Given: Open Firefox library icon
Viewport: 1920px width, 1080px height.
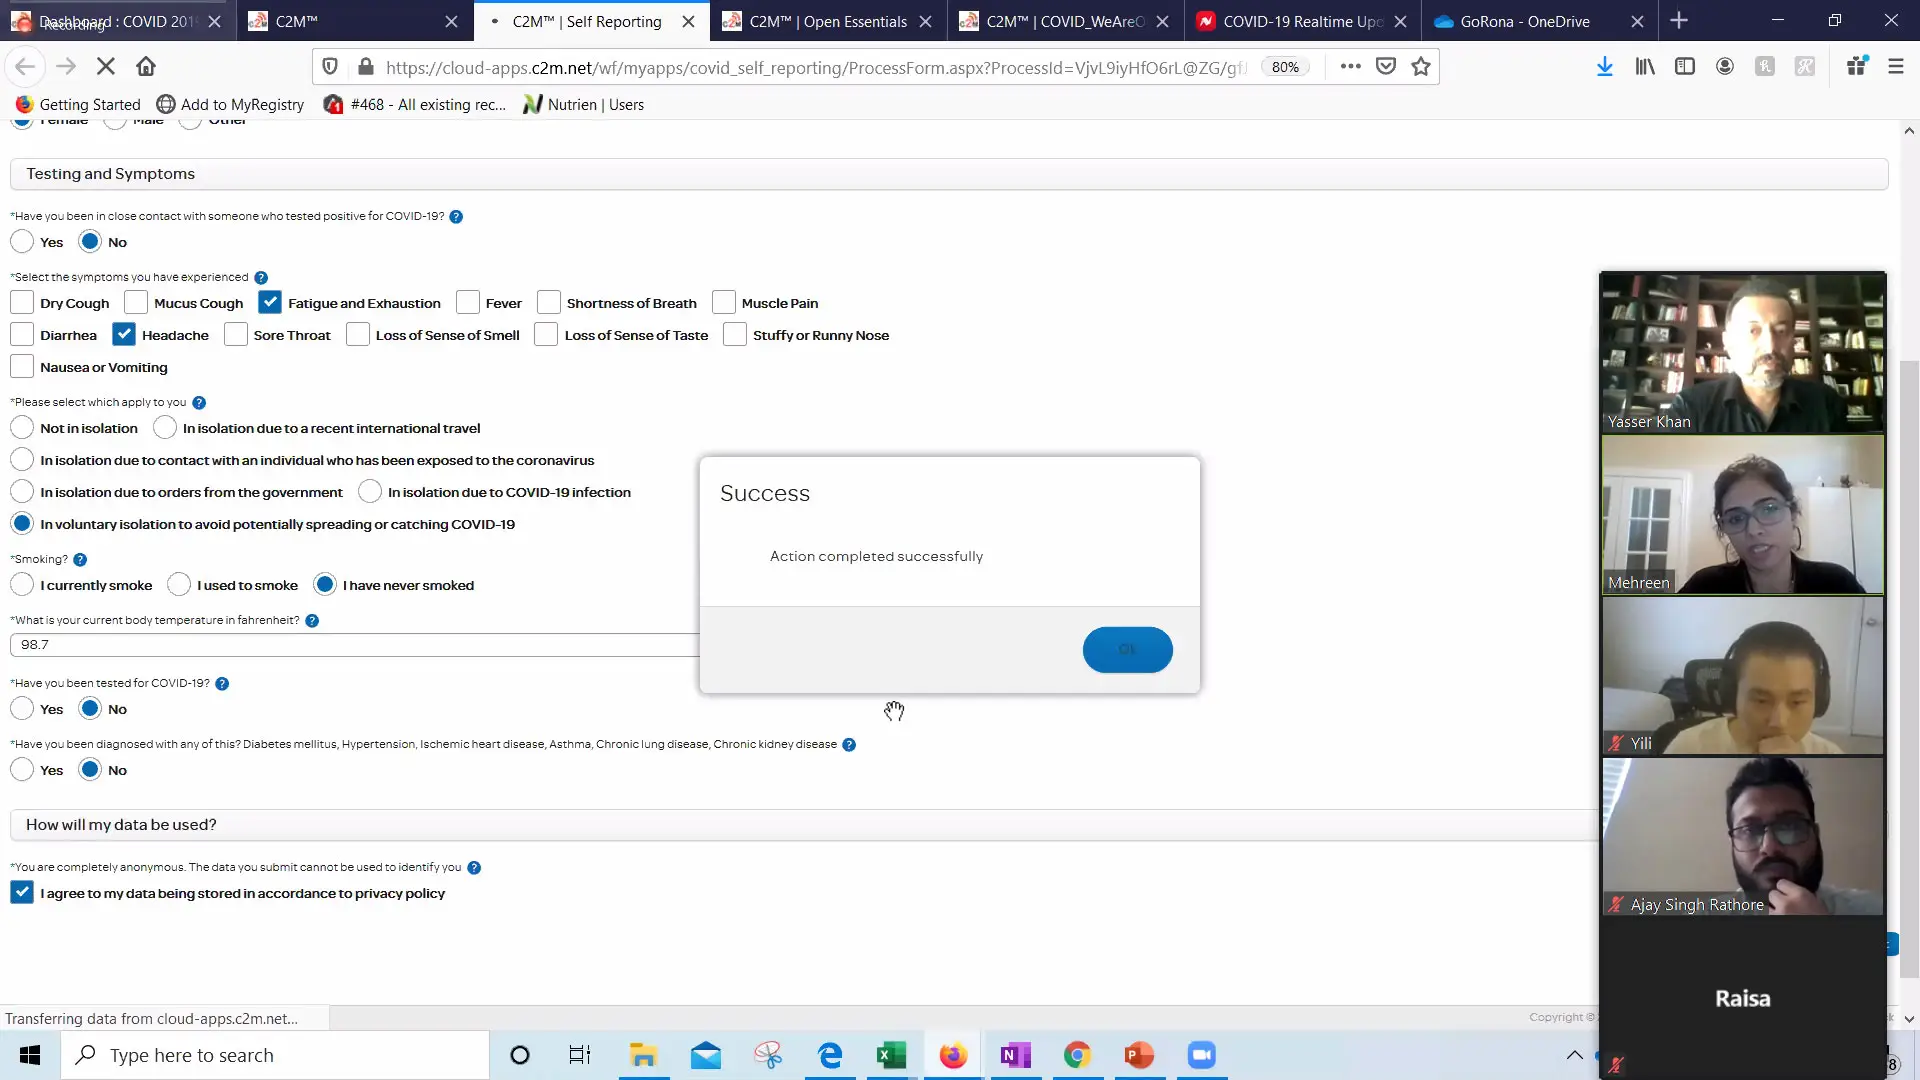Looking at the screenshot, I should (x=1644, y=67).
